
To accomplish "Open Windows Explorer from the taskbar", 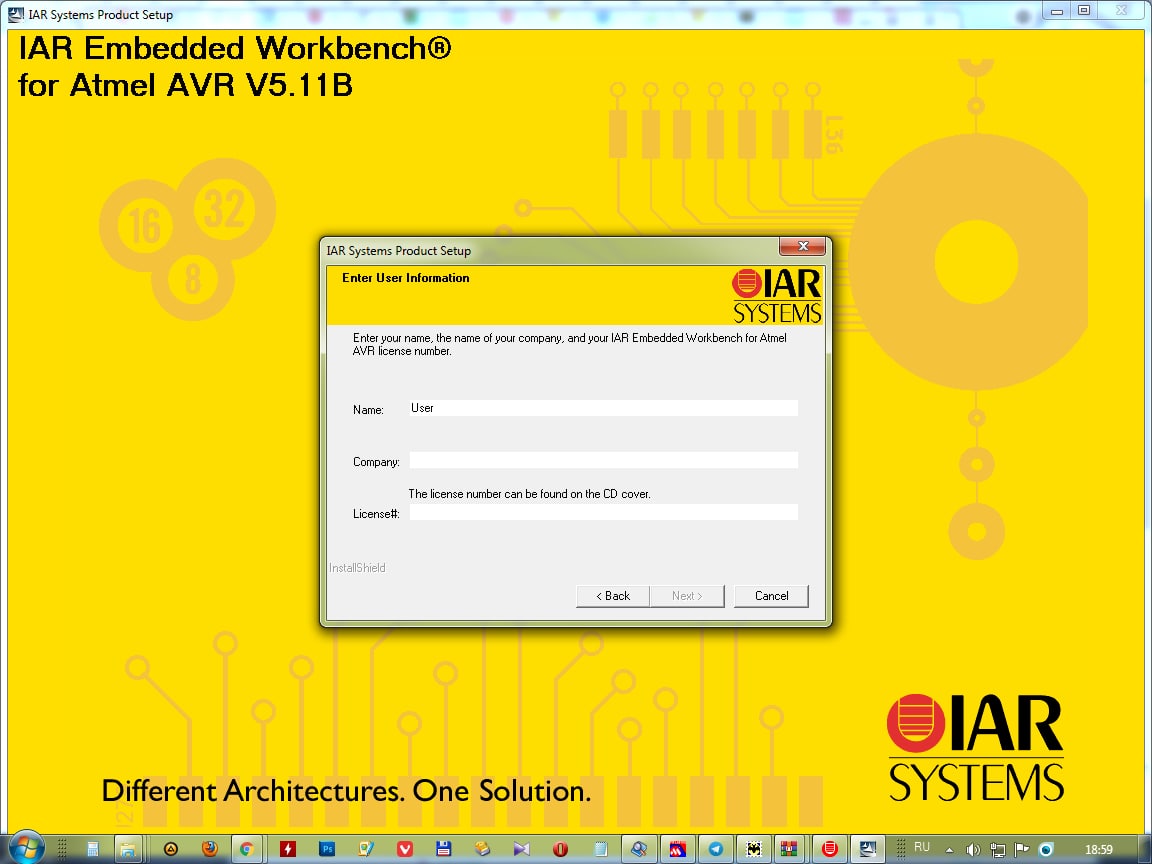I will [128, 849].
